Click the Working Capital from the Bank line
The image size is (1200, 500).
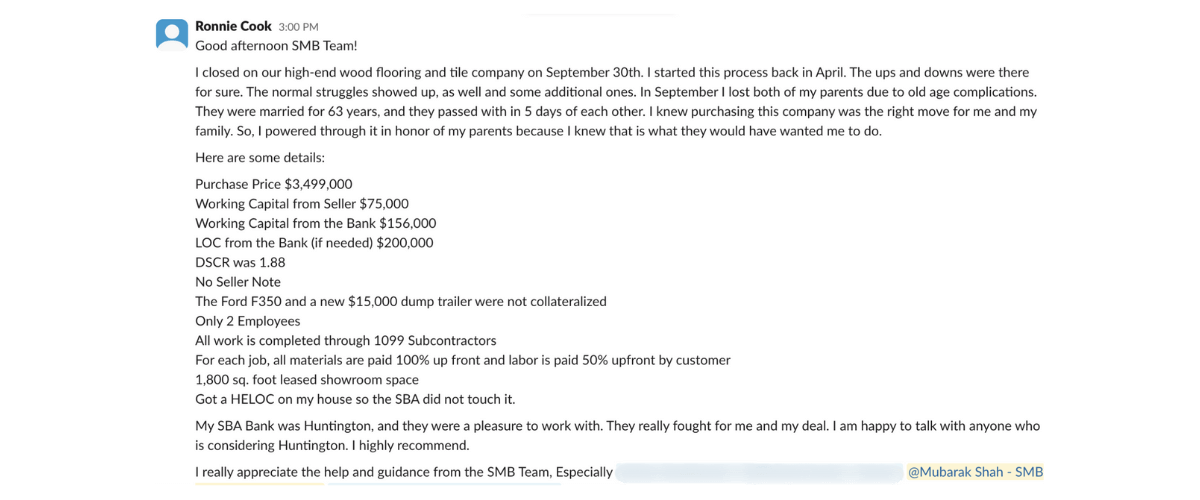tap(315, 223)
